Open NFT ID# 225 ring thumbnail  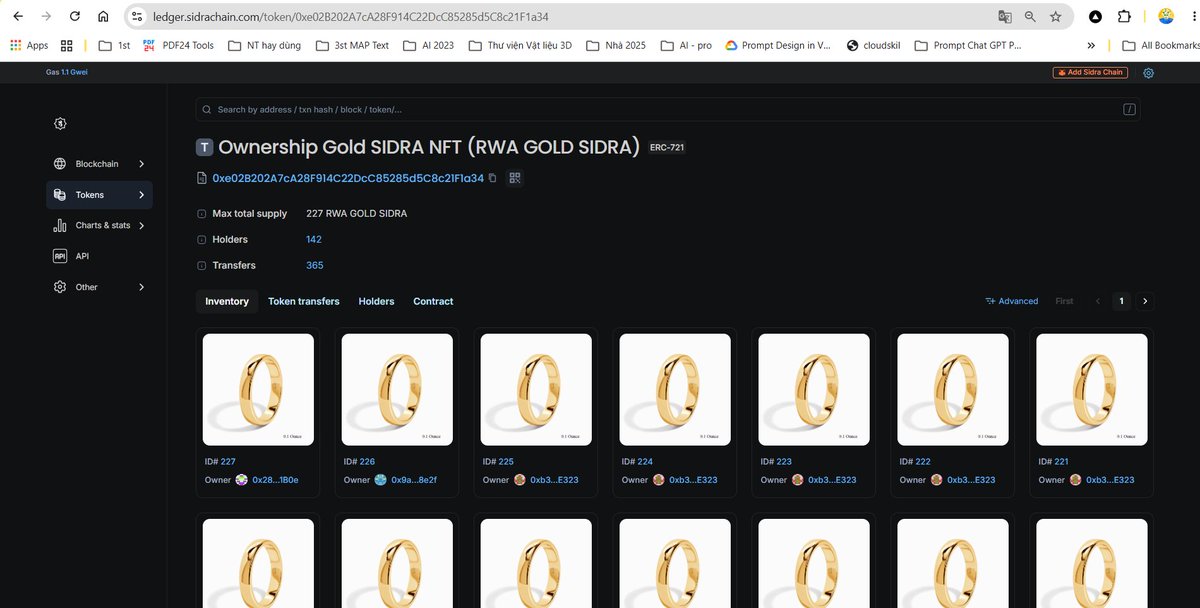536,389
